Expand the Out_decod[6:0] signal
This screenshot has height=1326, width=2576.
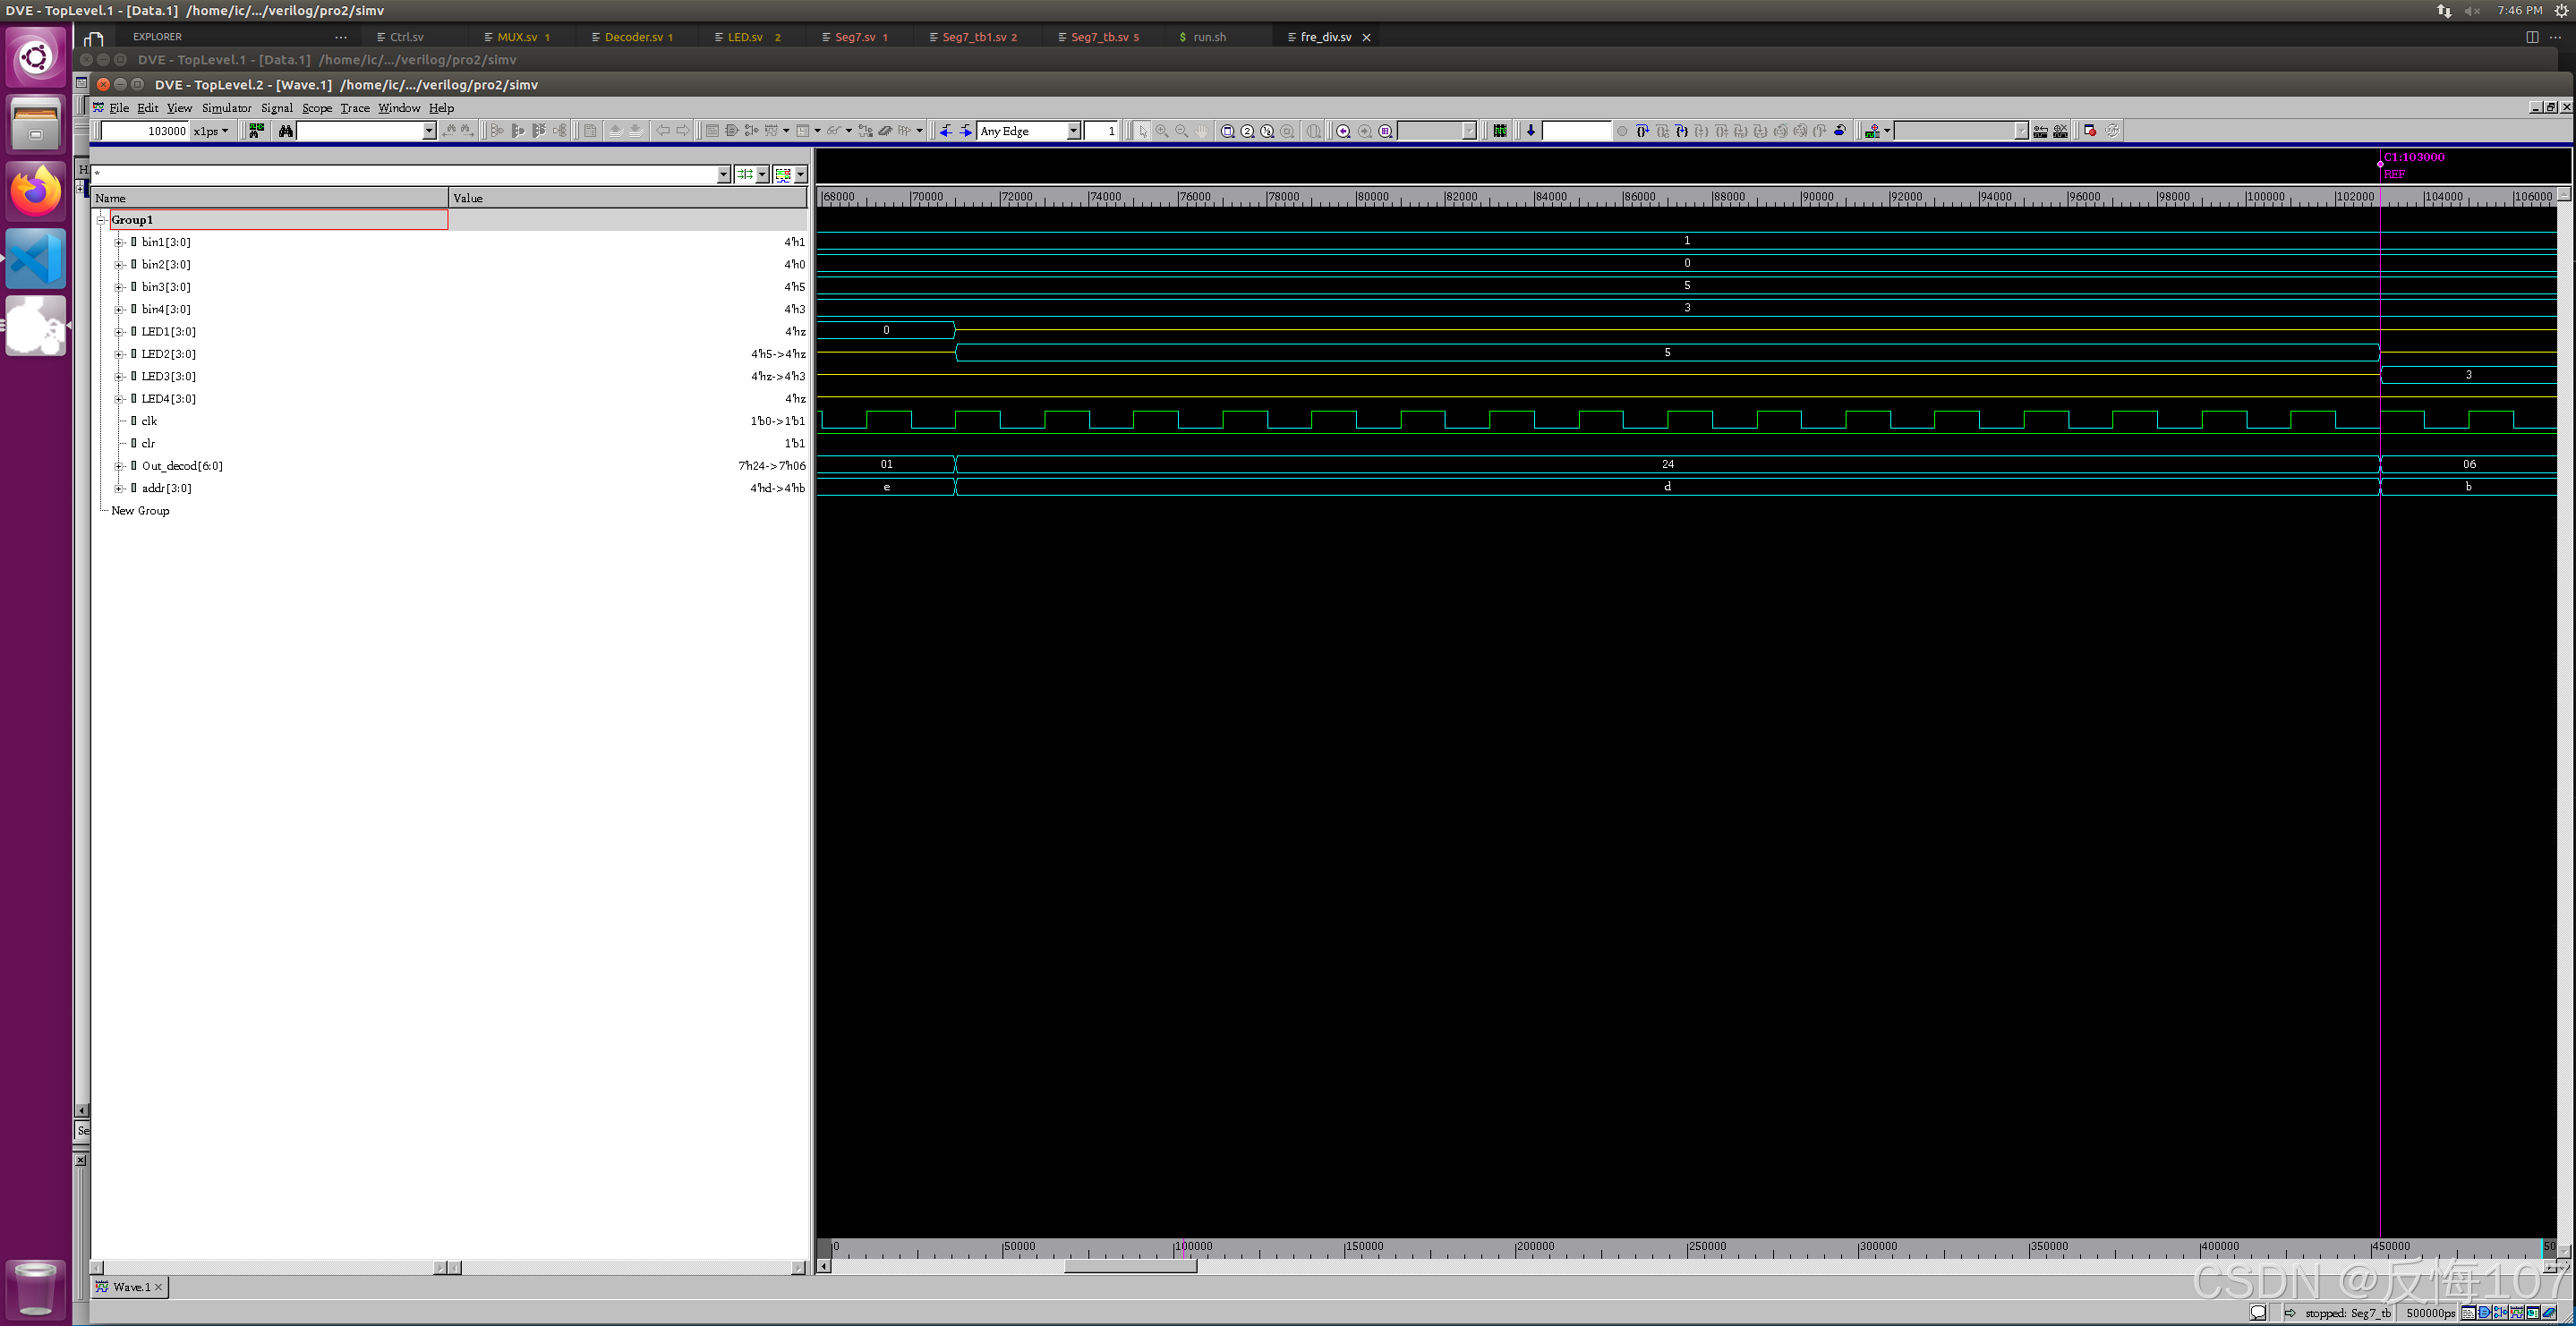point(119,466)
